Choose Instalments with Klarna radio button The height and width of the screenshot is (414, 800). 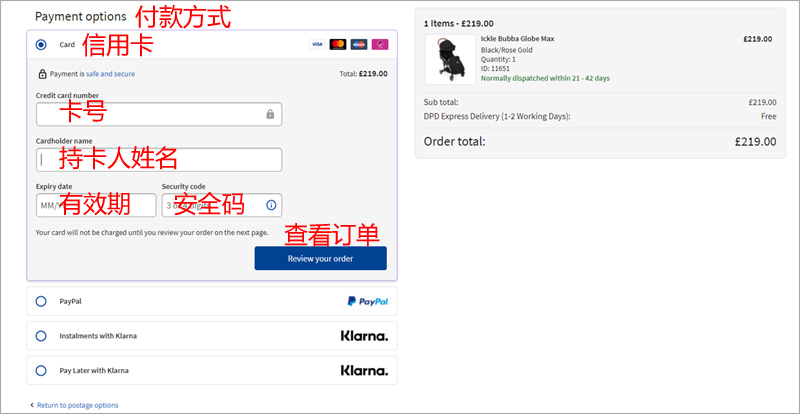[x=41, y=336]
